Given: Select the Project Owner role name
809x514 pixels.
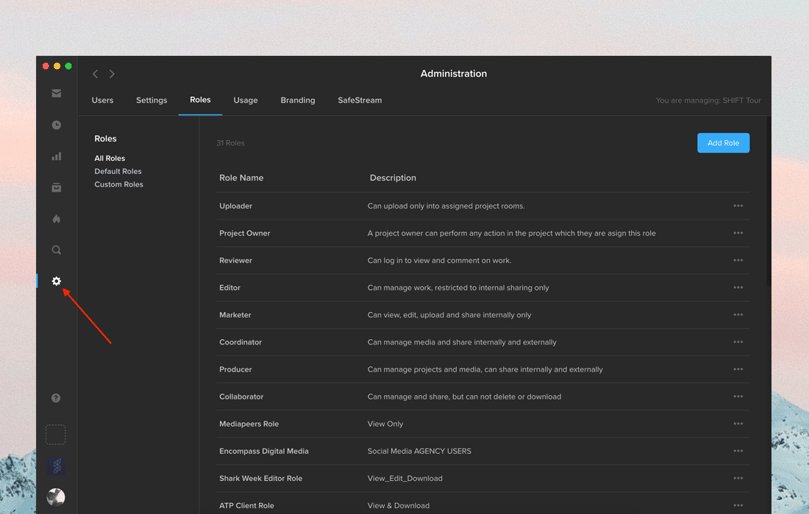Looking at the screenshot, I should pos(245,233).
